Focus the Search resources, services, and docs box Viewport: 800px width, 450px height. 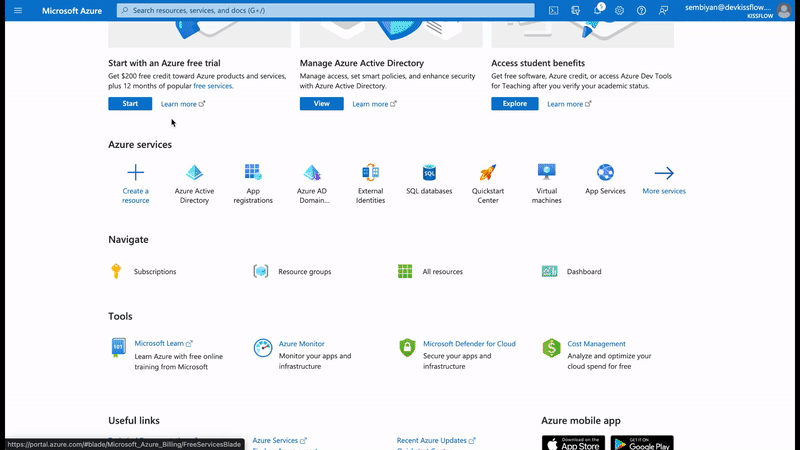coord(326,10)
